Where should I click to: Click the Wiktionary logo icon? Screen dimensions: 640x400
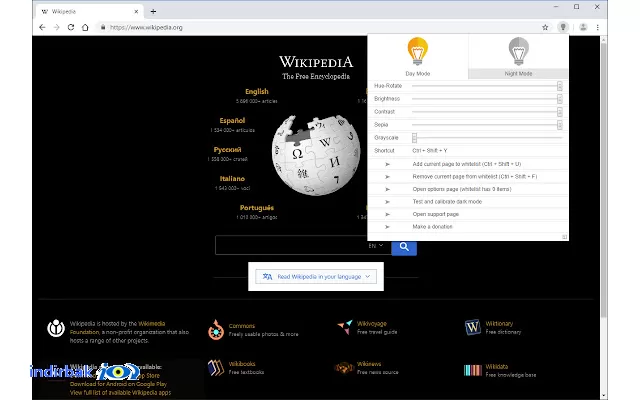tap(473, 327)
